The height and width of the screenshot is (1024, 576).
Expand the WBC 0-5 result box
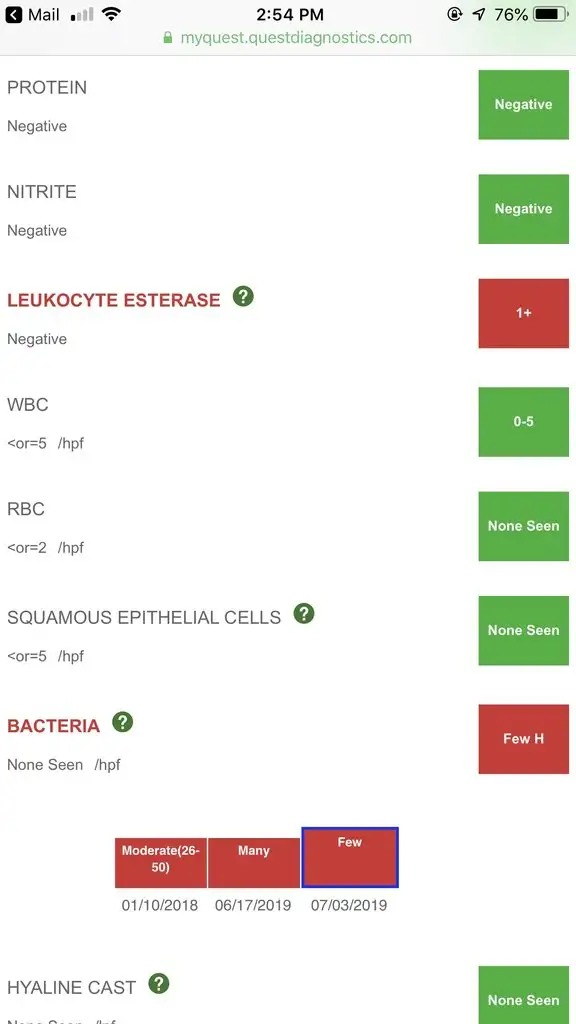(524, 422)
